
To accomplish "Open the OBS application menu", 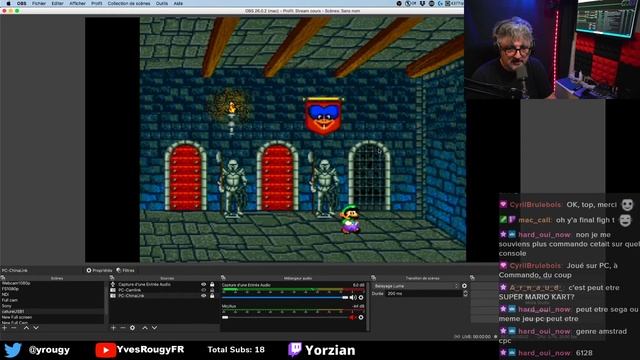I will [22, 3].
